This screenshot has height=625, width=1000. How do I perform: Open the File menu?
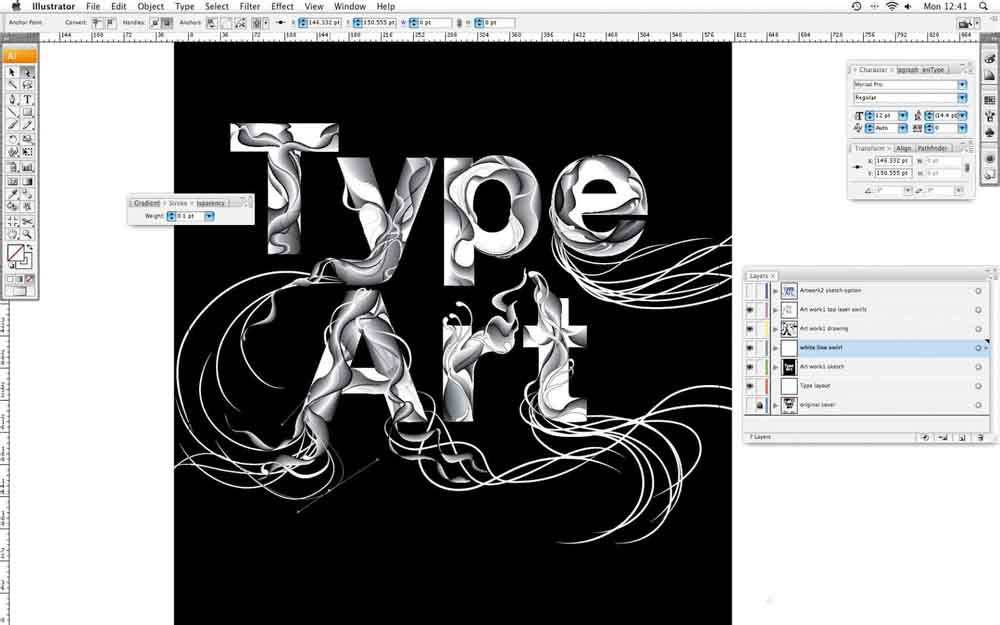click(93, 6)
